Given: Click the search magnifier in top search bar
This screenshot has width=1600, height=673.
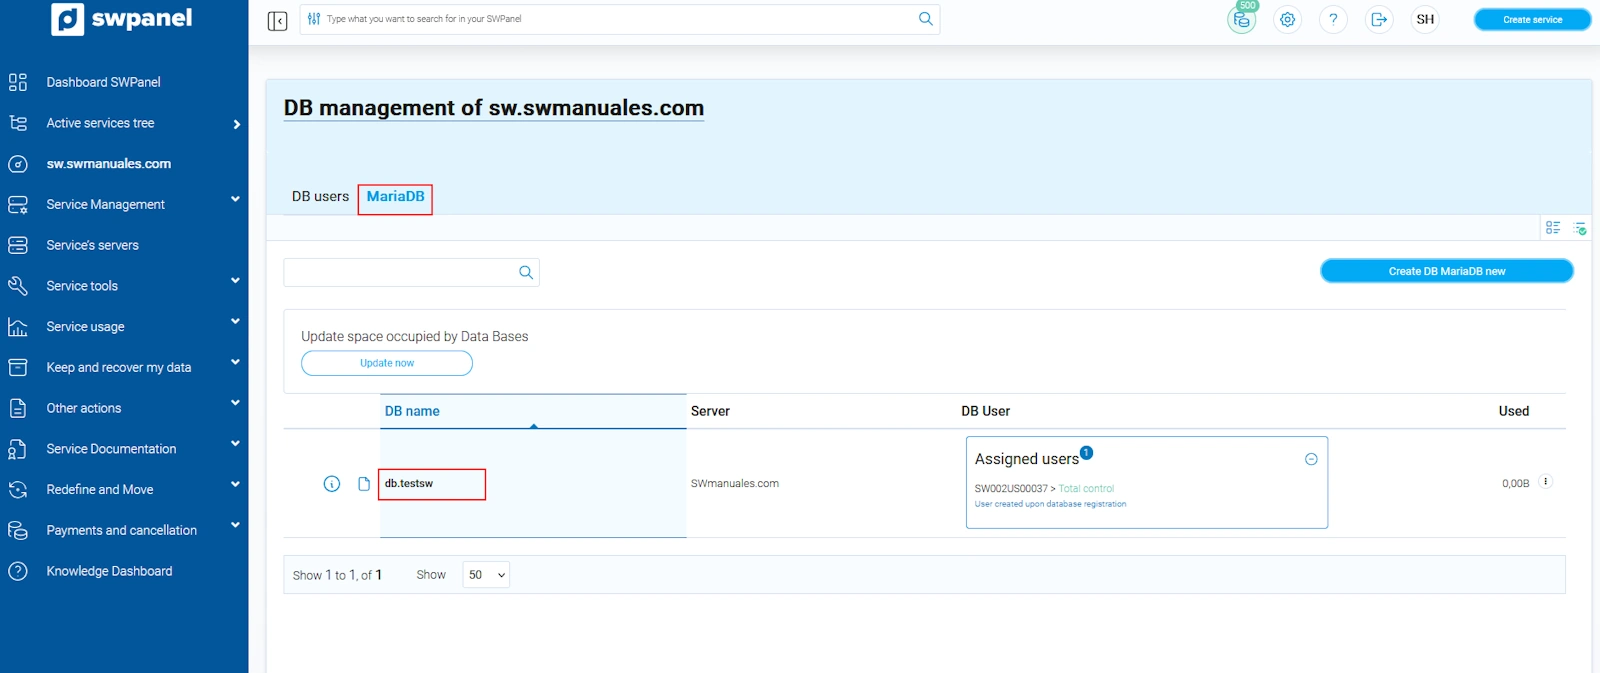Looking at the screenshot, I should coord(925,19).
